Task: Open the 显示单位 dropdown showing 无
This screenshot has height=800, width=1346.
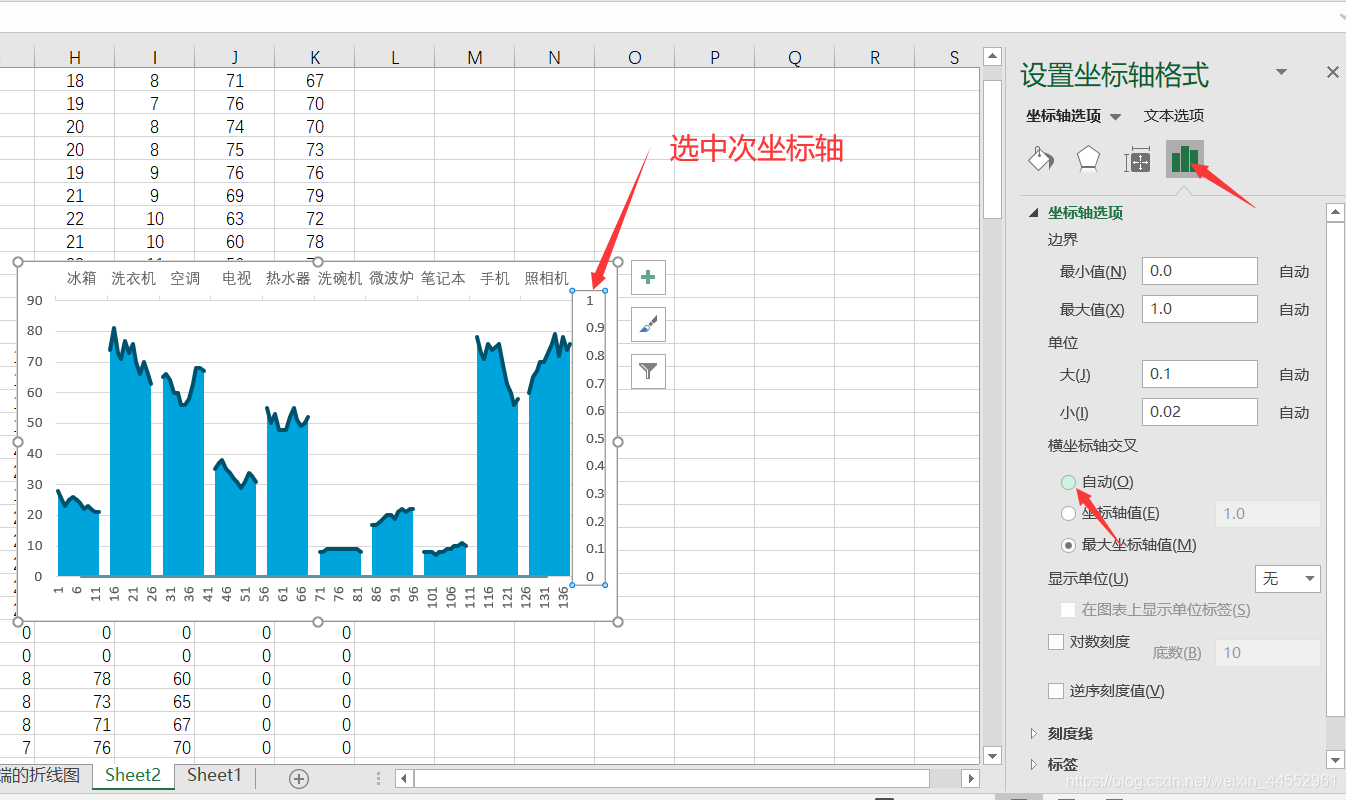Action: click(x=1288, y=579)
